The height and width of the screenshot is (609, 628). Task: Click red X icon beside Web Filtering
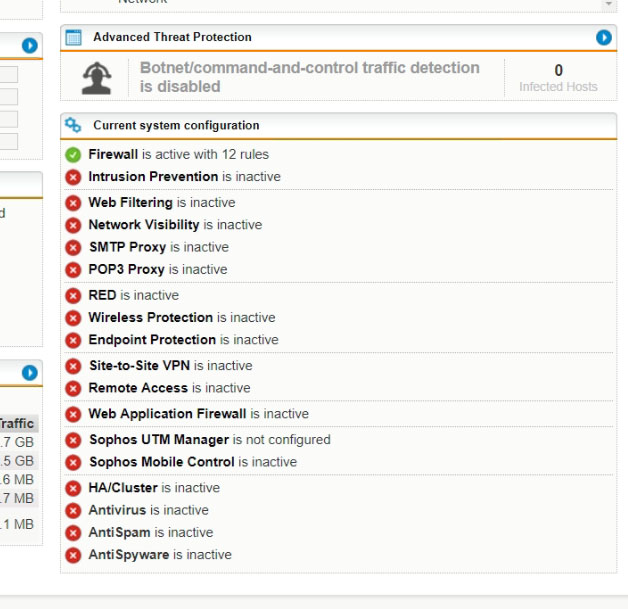point(73,203)
